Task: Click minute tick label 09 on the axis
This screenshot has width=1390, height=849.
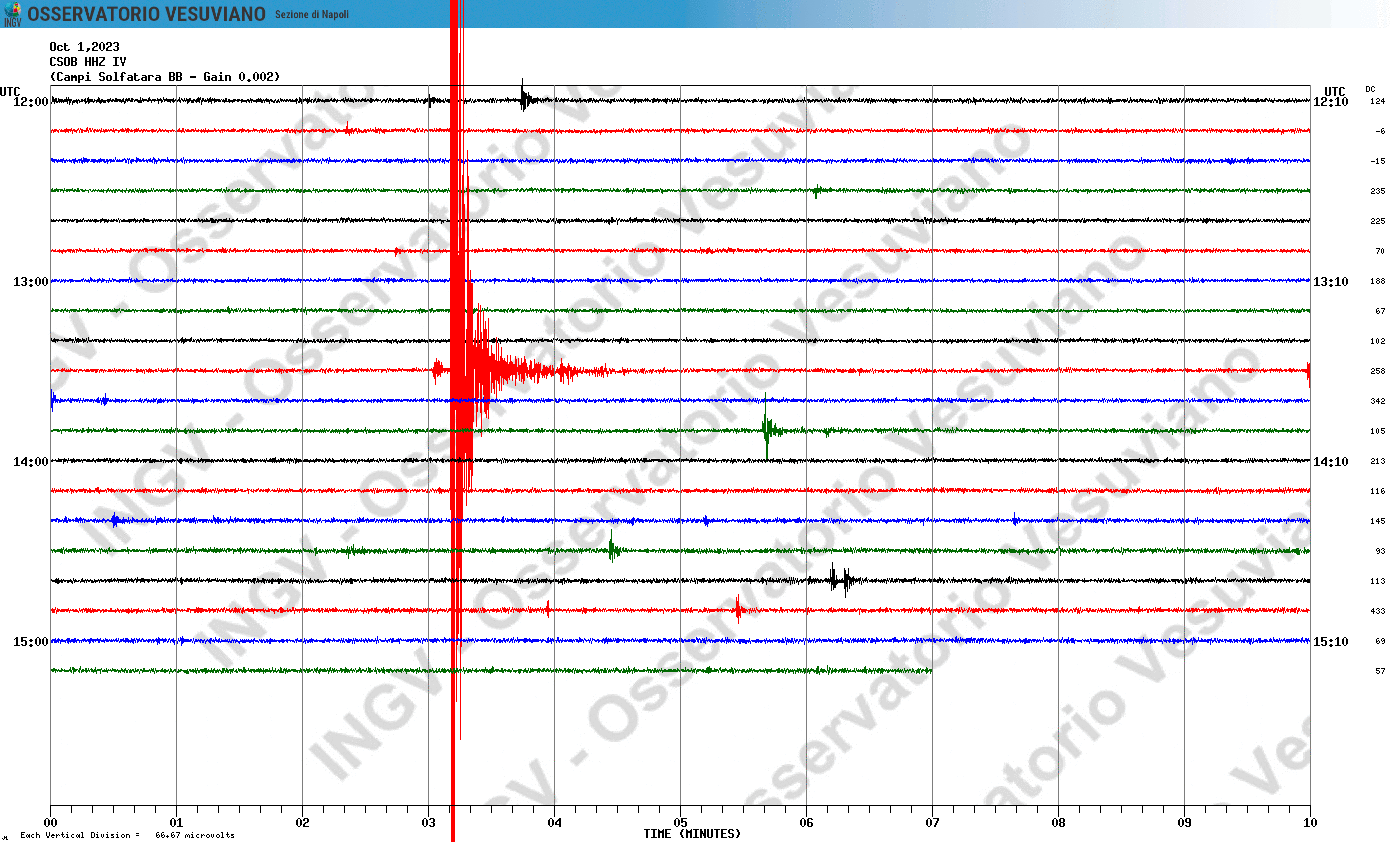Action: click(1185, 823)
